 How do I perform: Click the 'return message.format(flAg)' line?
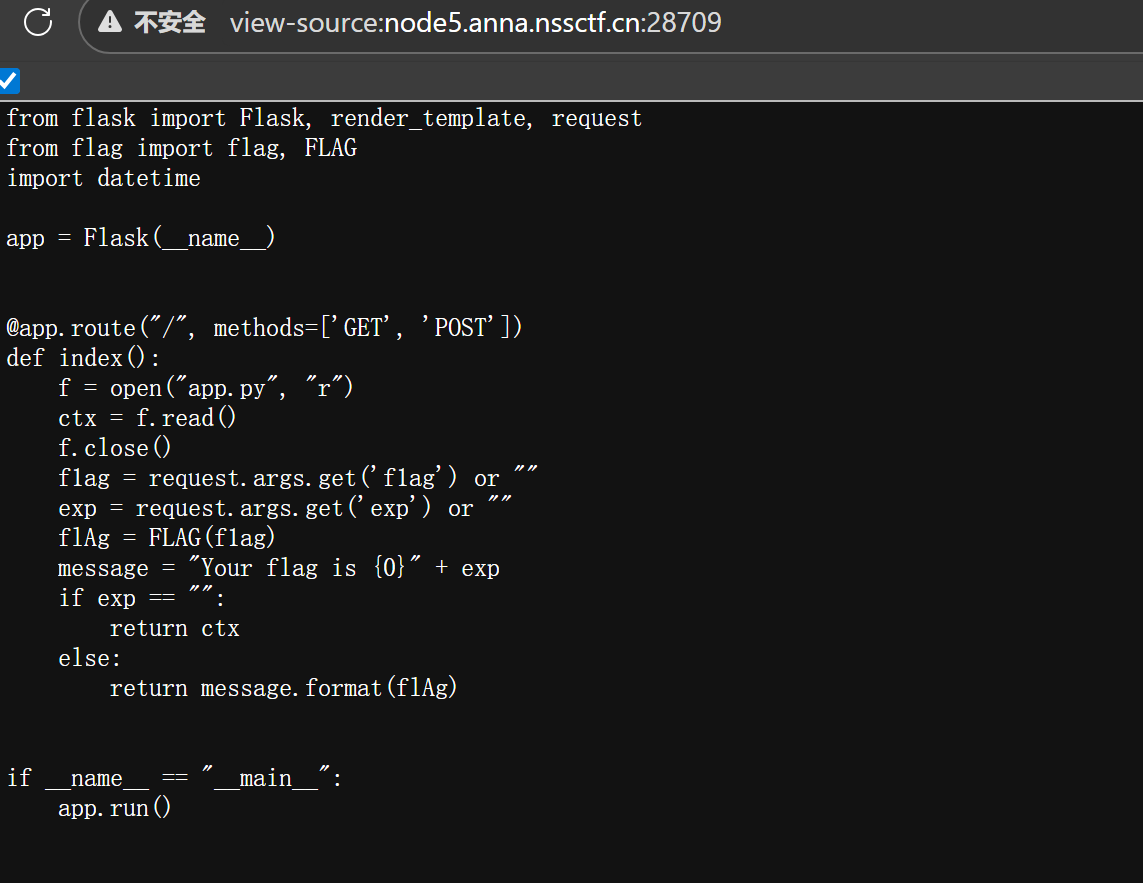[284, 688]
